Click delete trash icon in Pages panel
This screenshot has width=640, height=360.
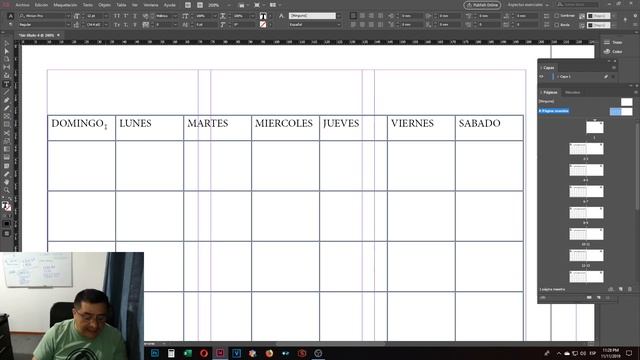pyautogui.click(x=630, y=289)
